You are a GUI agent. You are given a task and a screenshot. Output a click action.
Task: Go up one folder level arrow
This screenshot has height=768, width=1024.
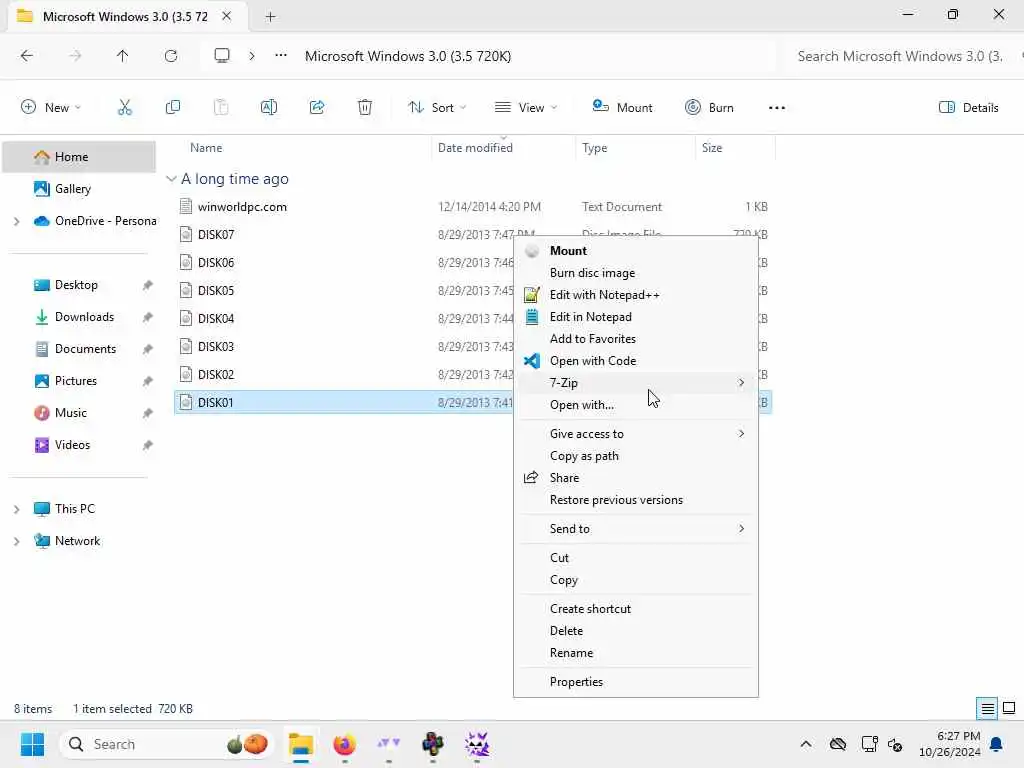coord(123,56)
